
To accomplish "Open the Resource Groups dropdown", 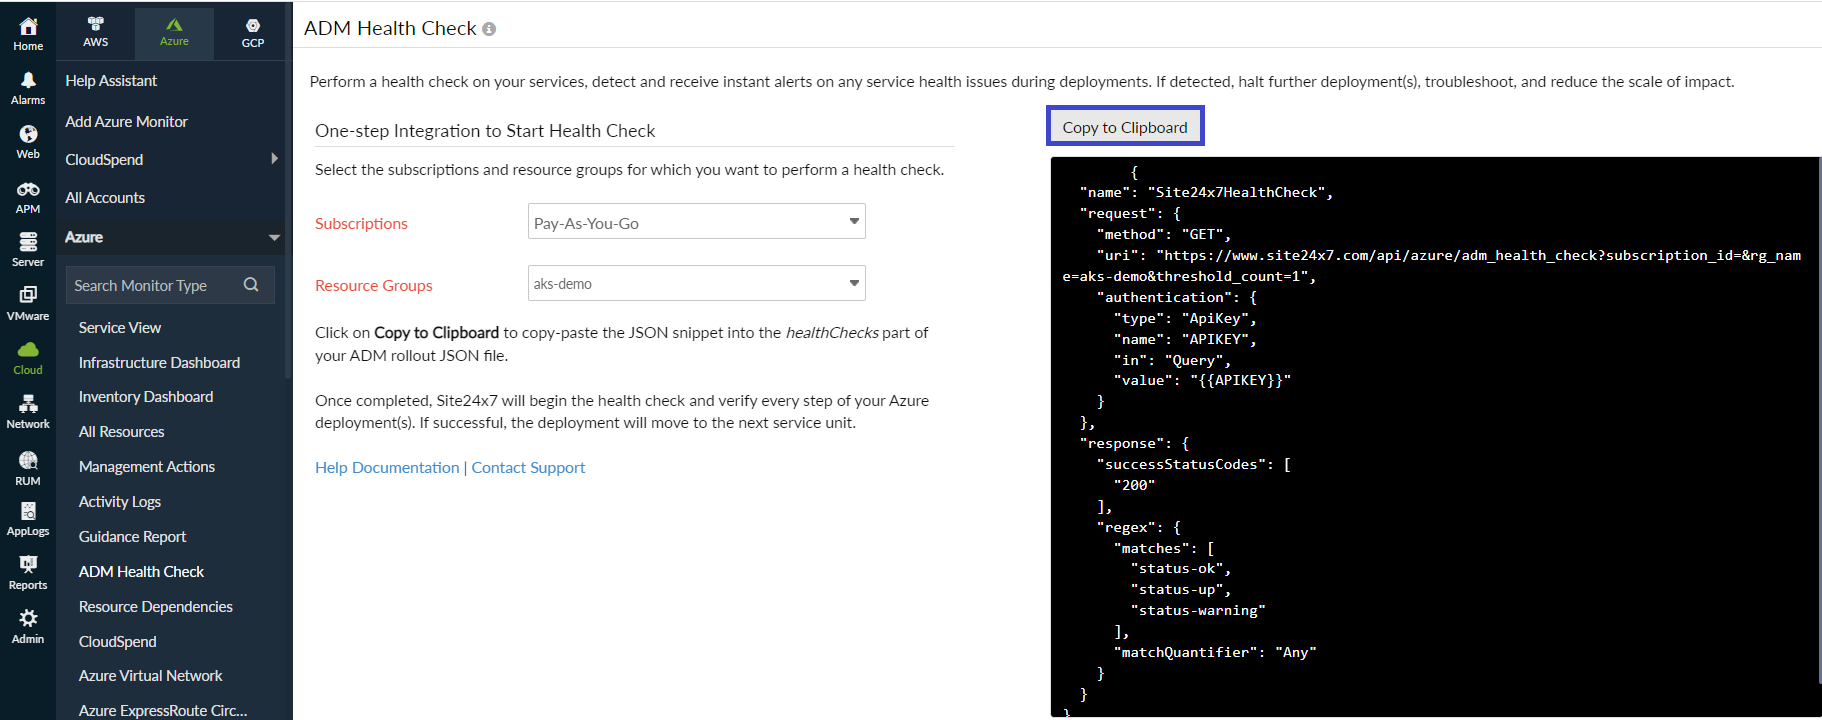I will (696, 283).
